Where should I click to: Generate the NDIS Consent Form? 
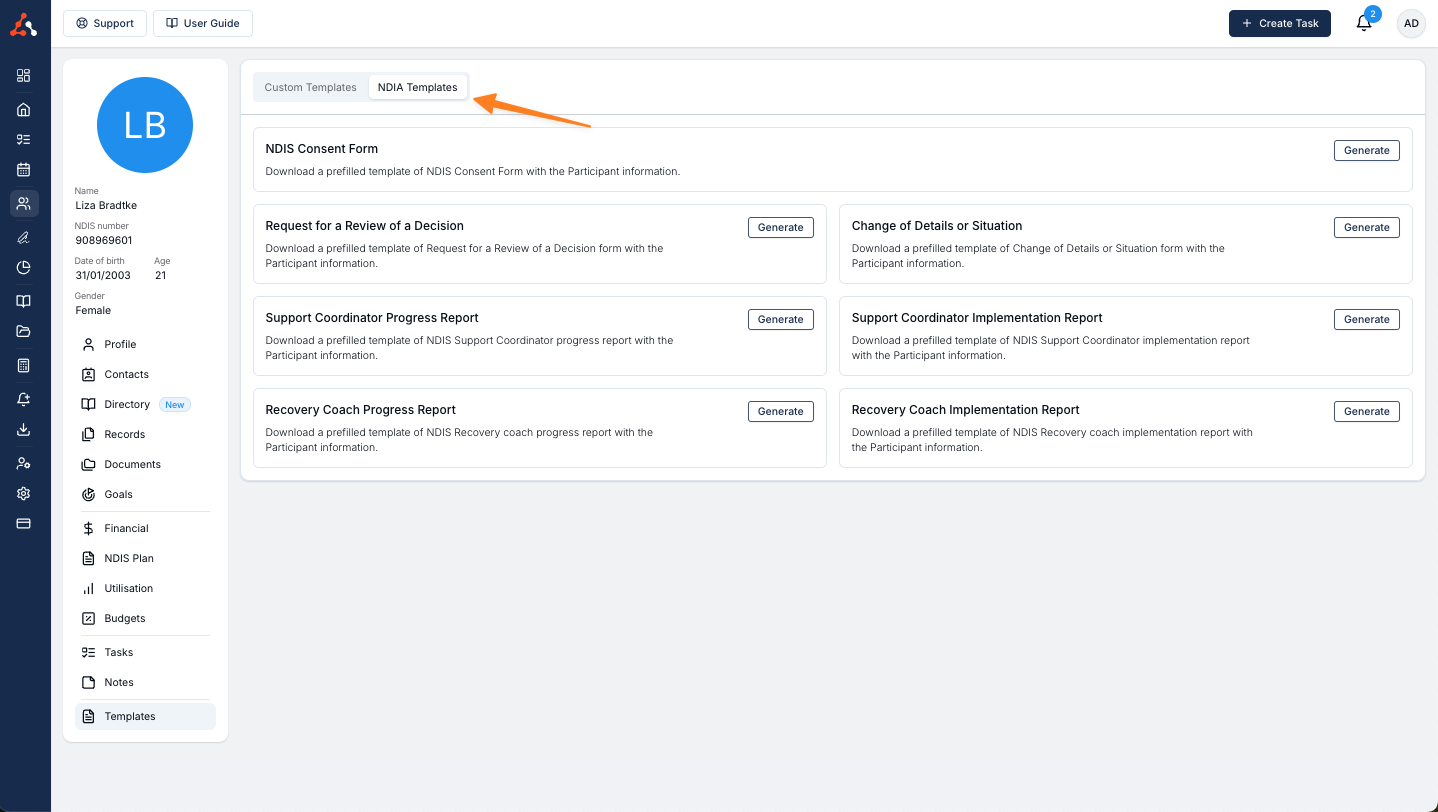click(x=1366, y=150)
